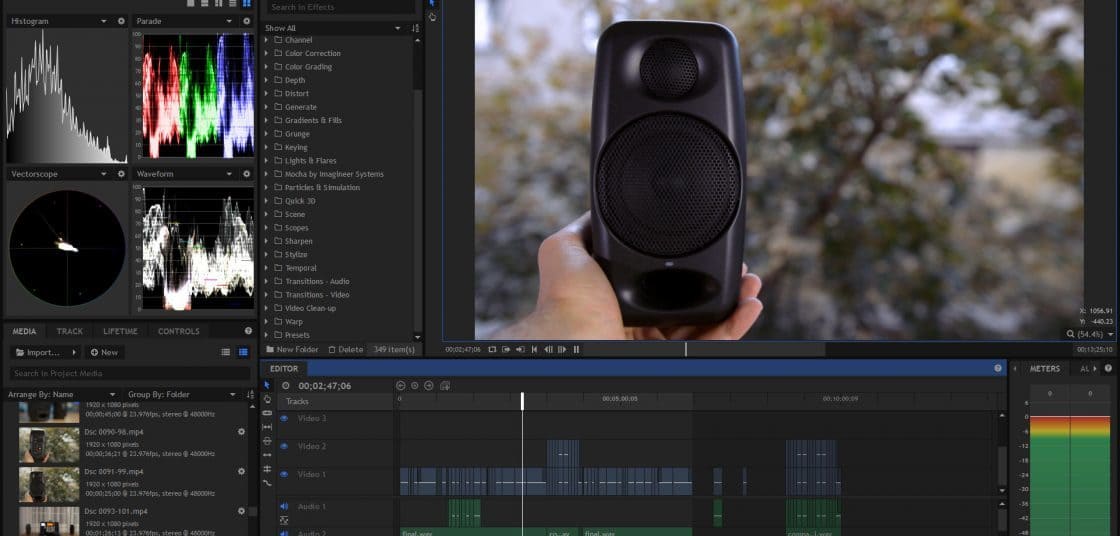Click the Set In Point viewer icon
The height and width of the screenshot is (536, 1120).
click(506, 349)
